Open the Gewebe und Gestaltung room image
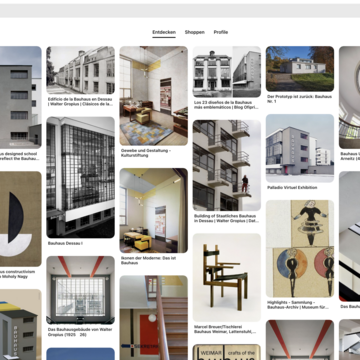 click(154, 96)
